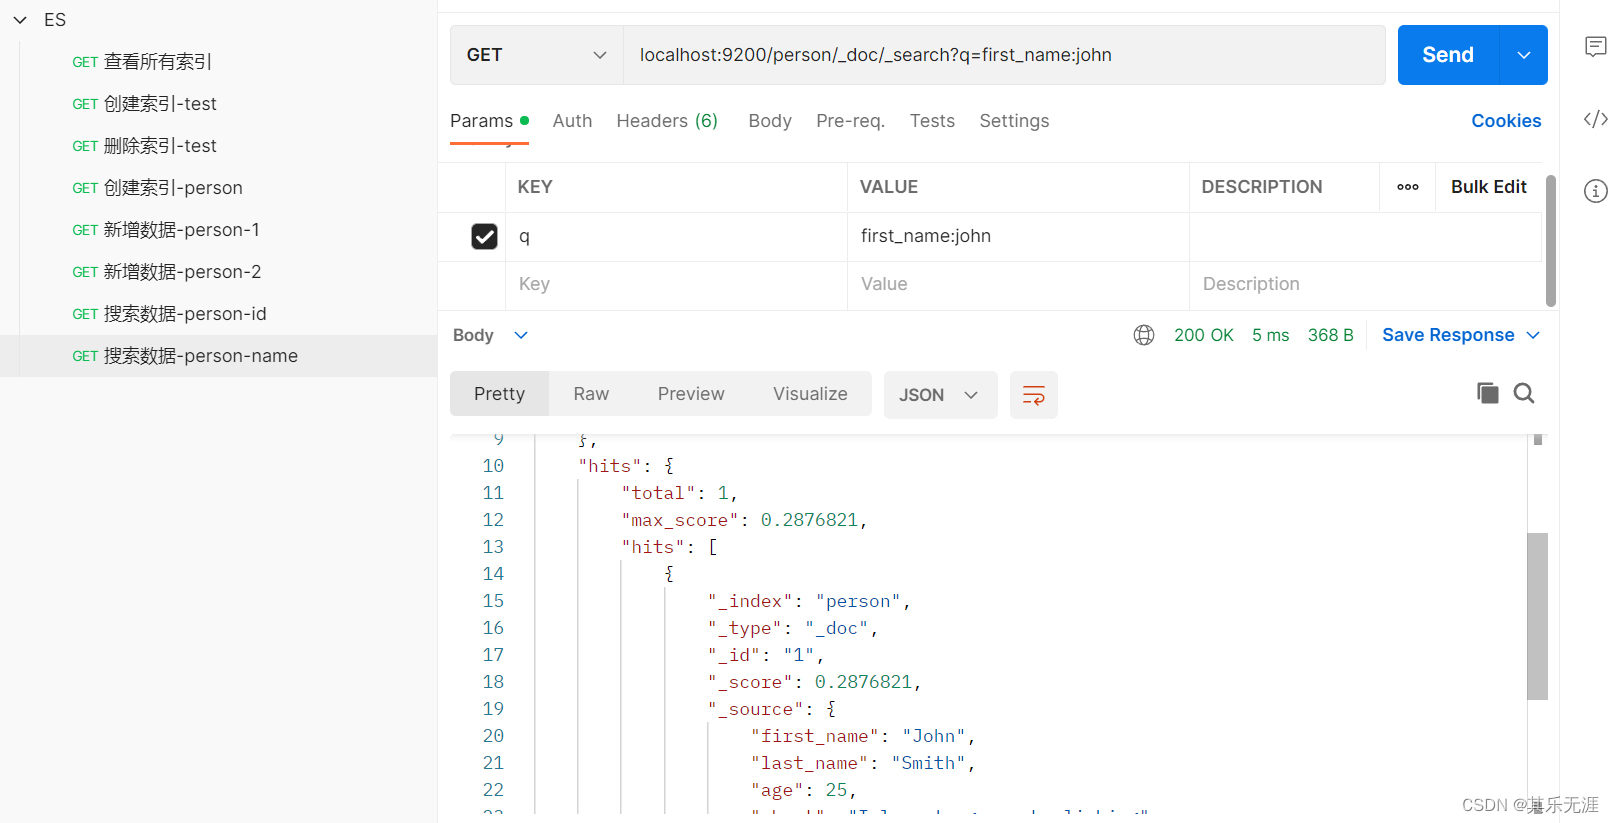Click the network globe icon
Screen dimensions: 1614x823
pos(1144,335)
